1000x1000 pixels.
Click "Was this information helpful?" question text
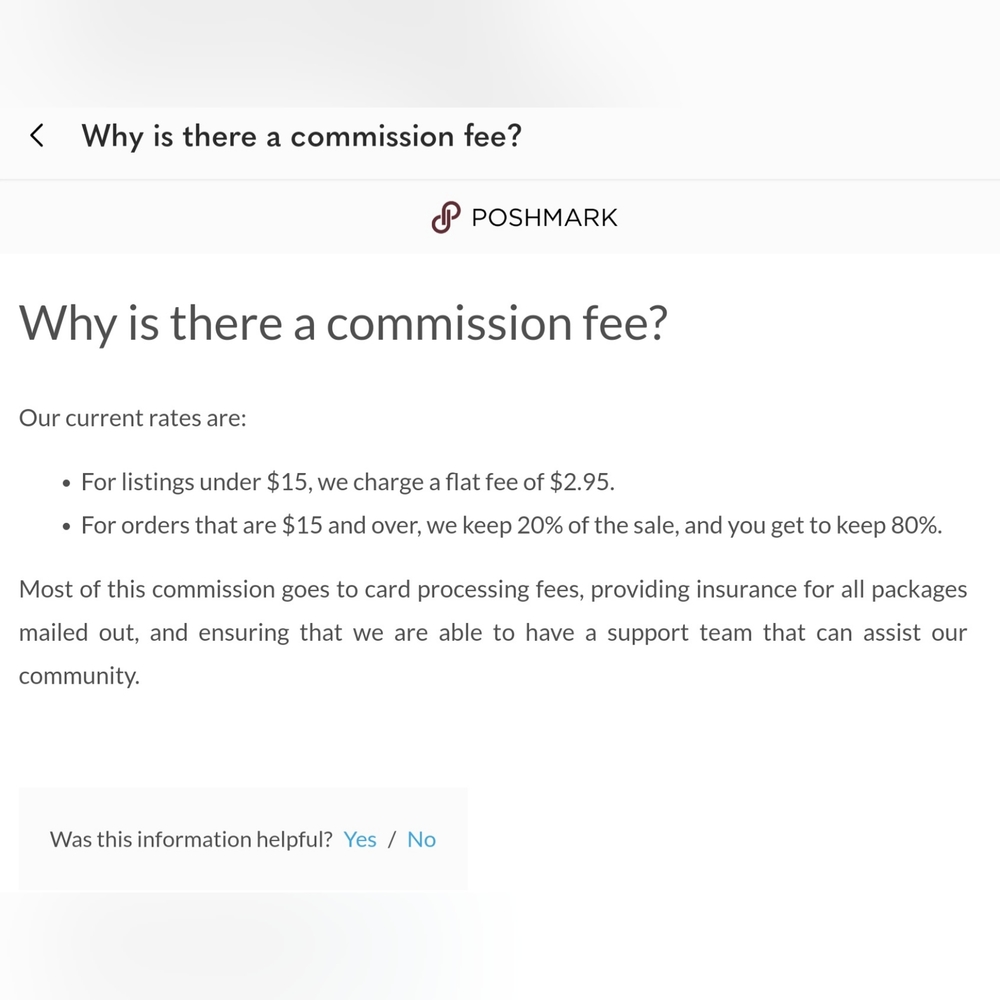pos(191,839)
